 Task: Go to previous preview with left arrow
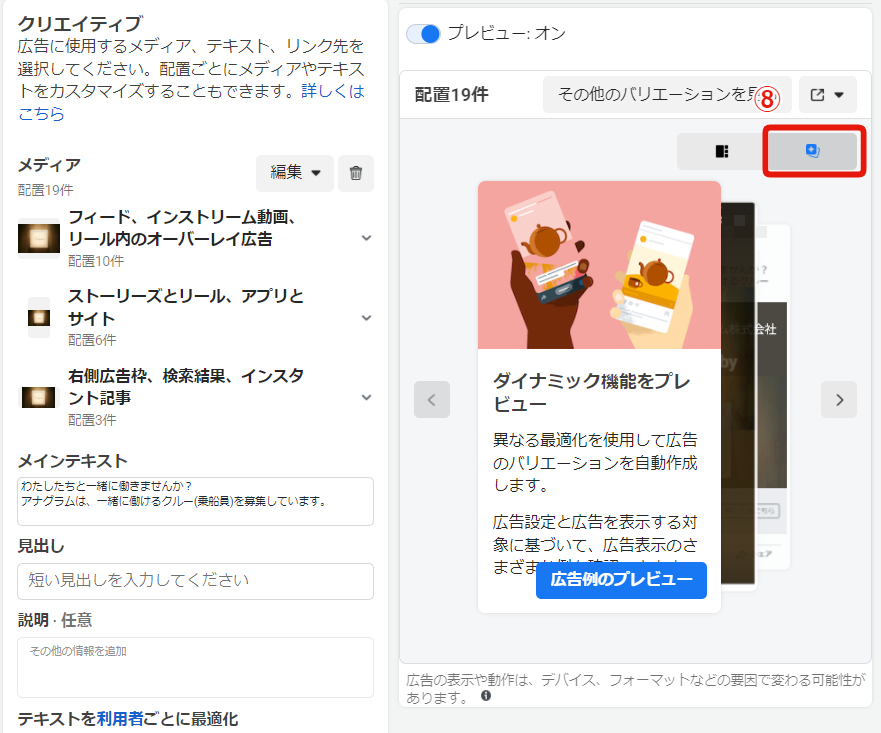click(x=432, y=400)
